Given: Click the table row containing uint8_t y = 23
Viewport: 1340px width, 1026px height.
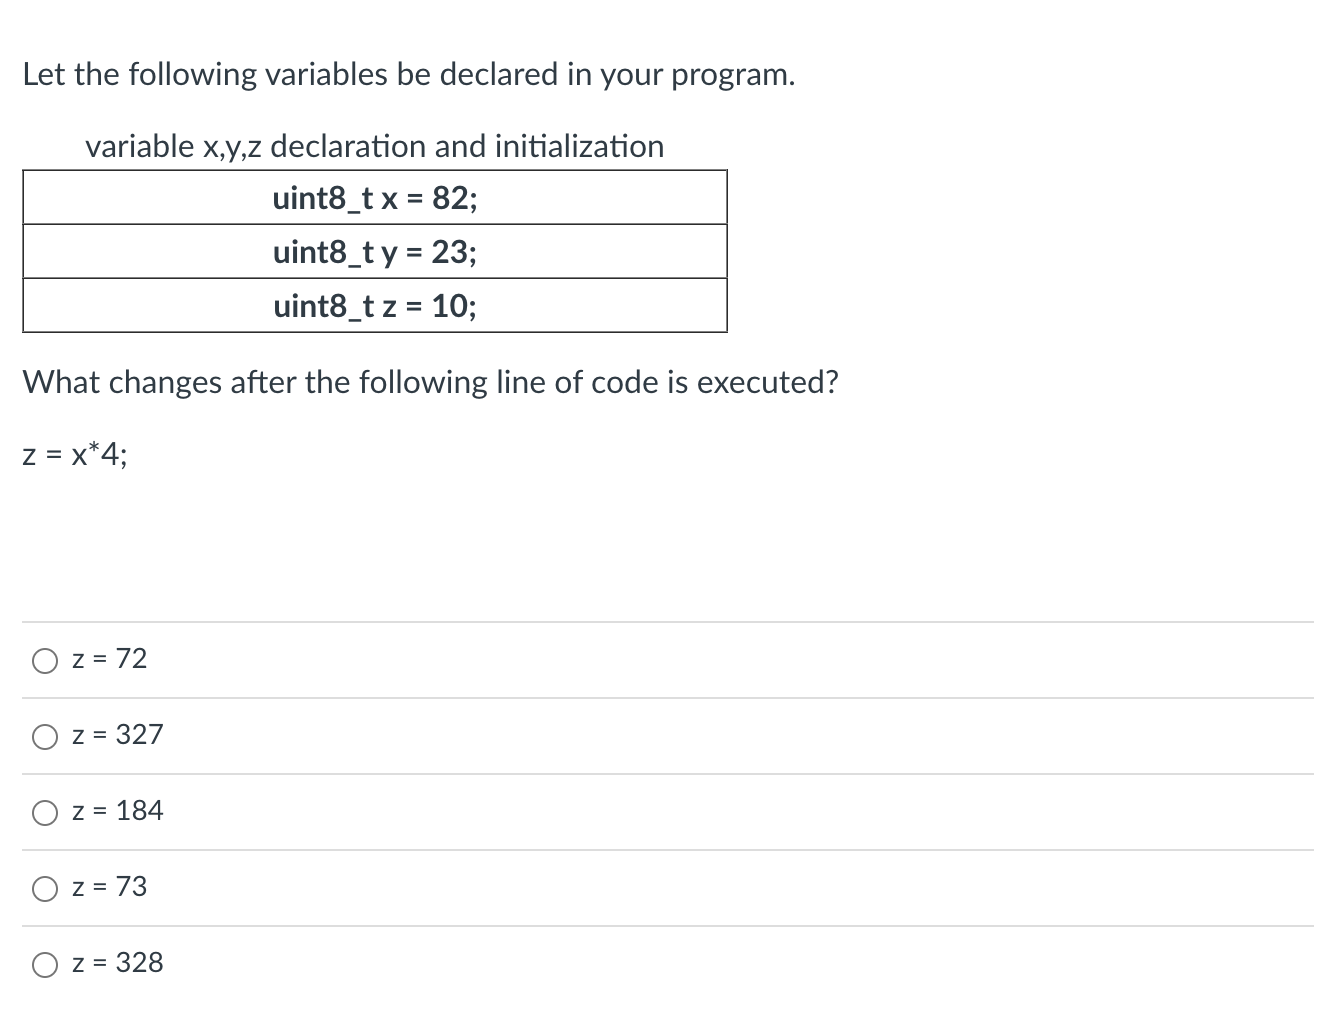Looking at the screenshot, I should pyautogui.click(x=373, y=252).
